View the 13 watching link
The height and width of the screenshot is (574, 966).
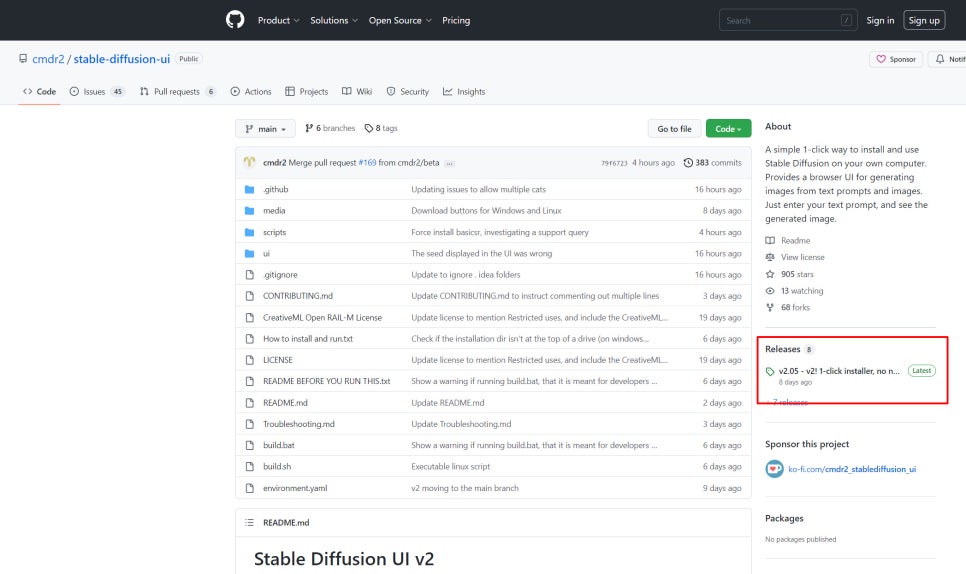(x=802, y=291)
